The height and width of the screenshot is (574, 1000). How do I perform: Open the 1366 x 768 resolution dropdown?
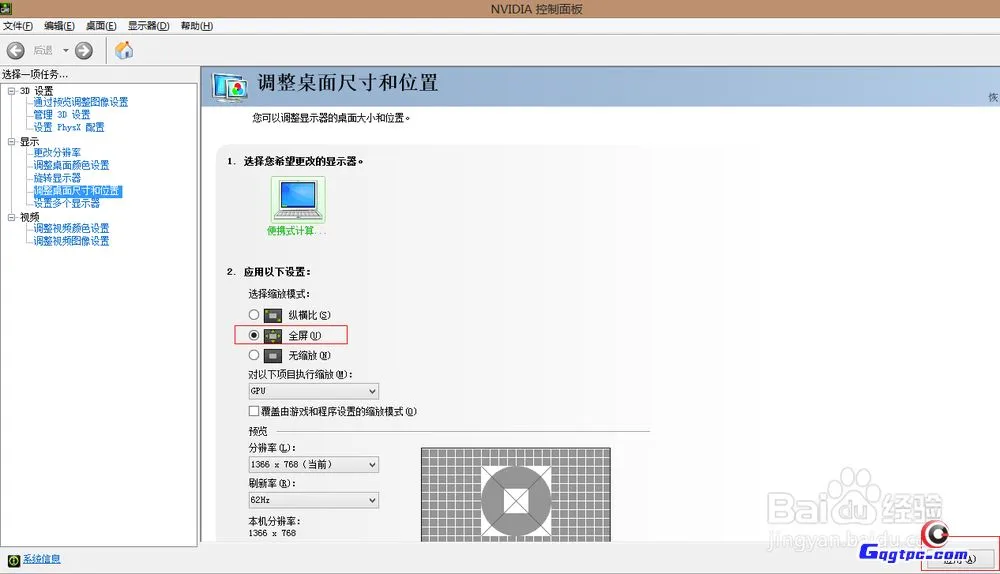[x=313, y=464]
